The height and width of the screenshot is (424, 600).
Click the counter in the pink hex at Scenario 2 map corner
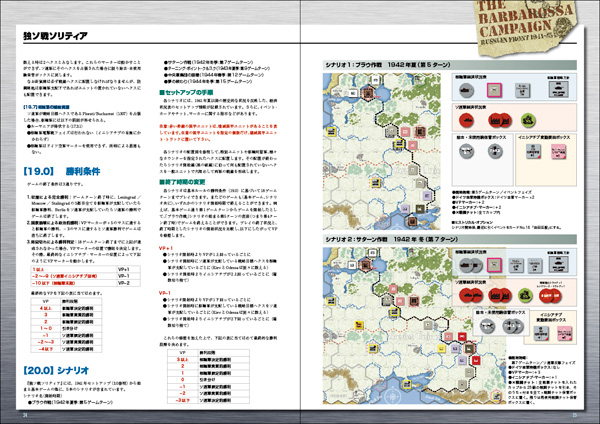497,396
